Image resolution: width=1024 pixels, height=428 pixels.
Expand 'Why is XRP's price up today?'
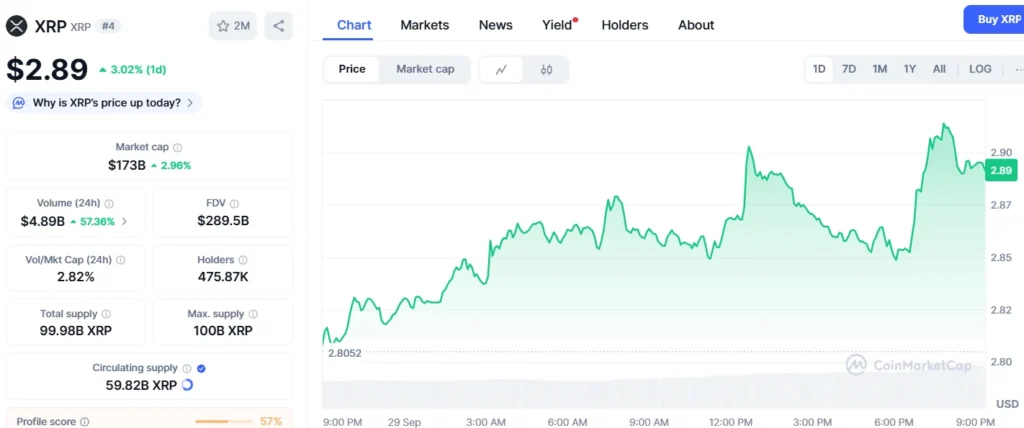coord(105,102)
